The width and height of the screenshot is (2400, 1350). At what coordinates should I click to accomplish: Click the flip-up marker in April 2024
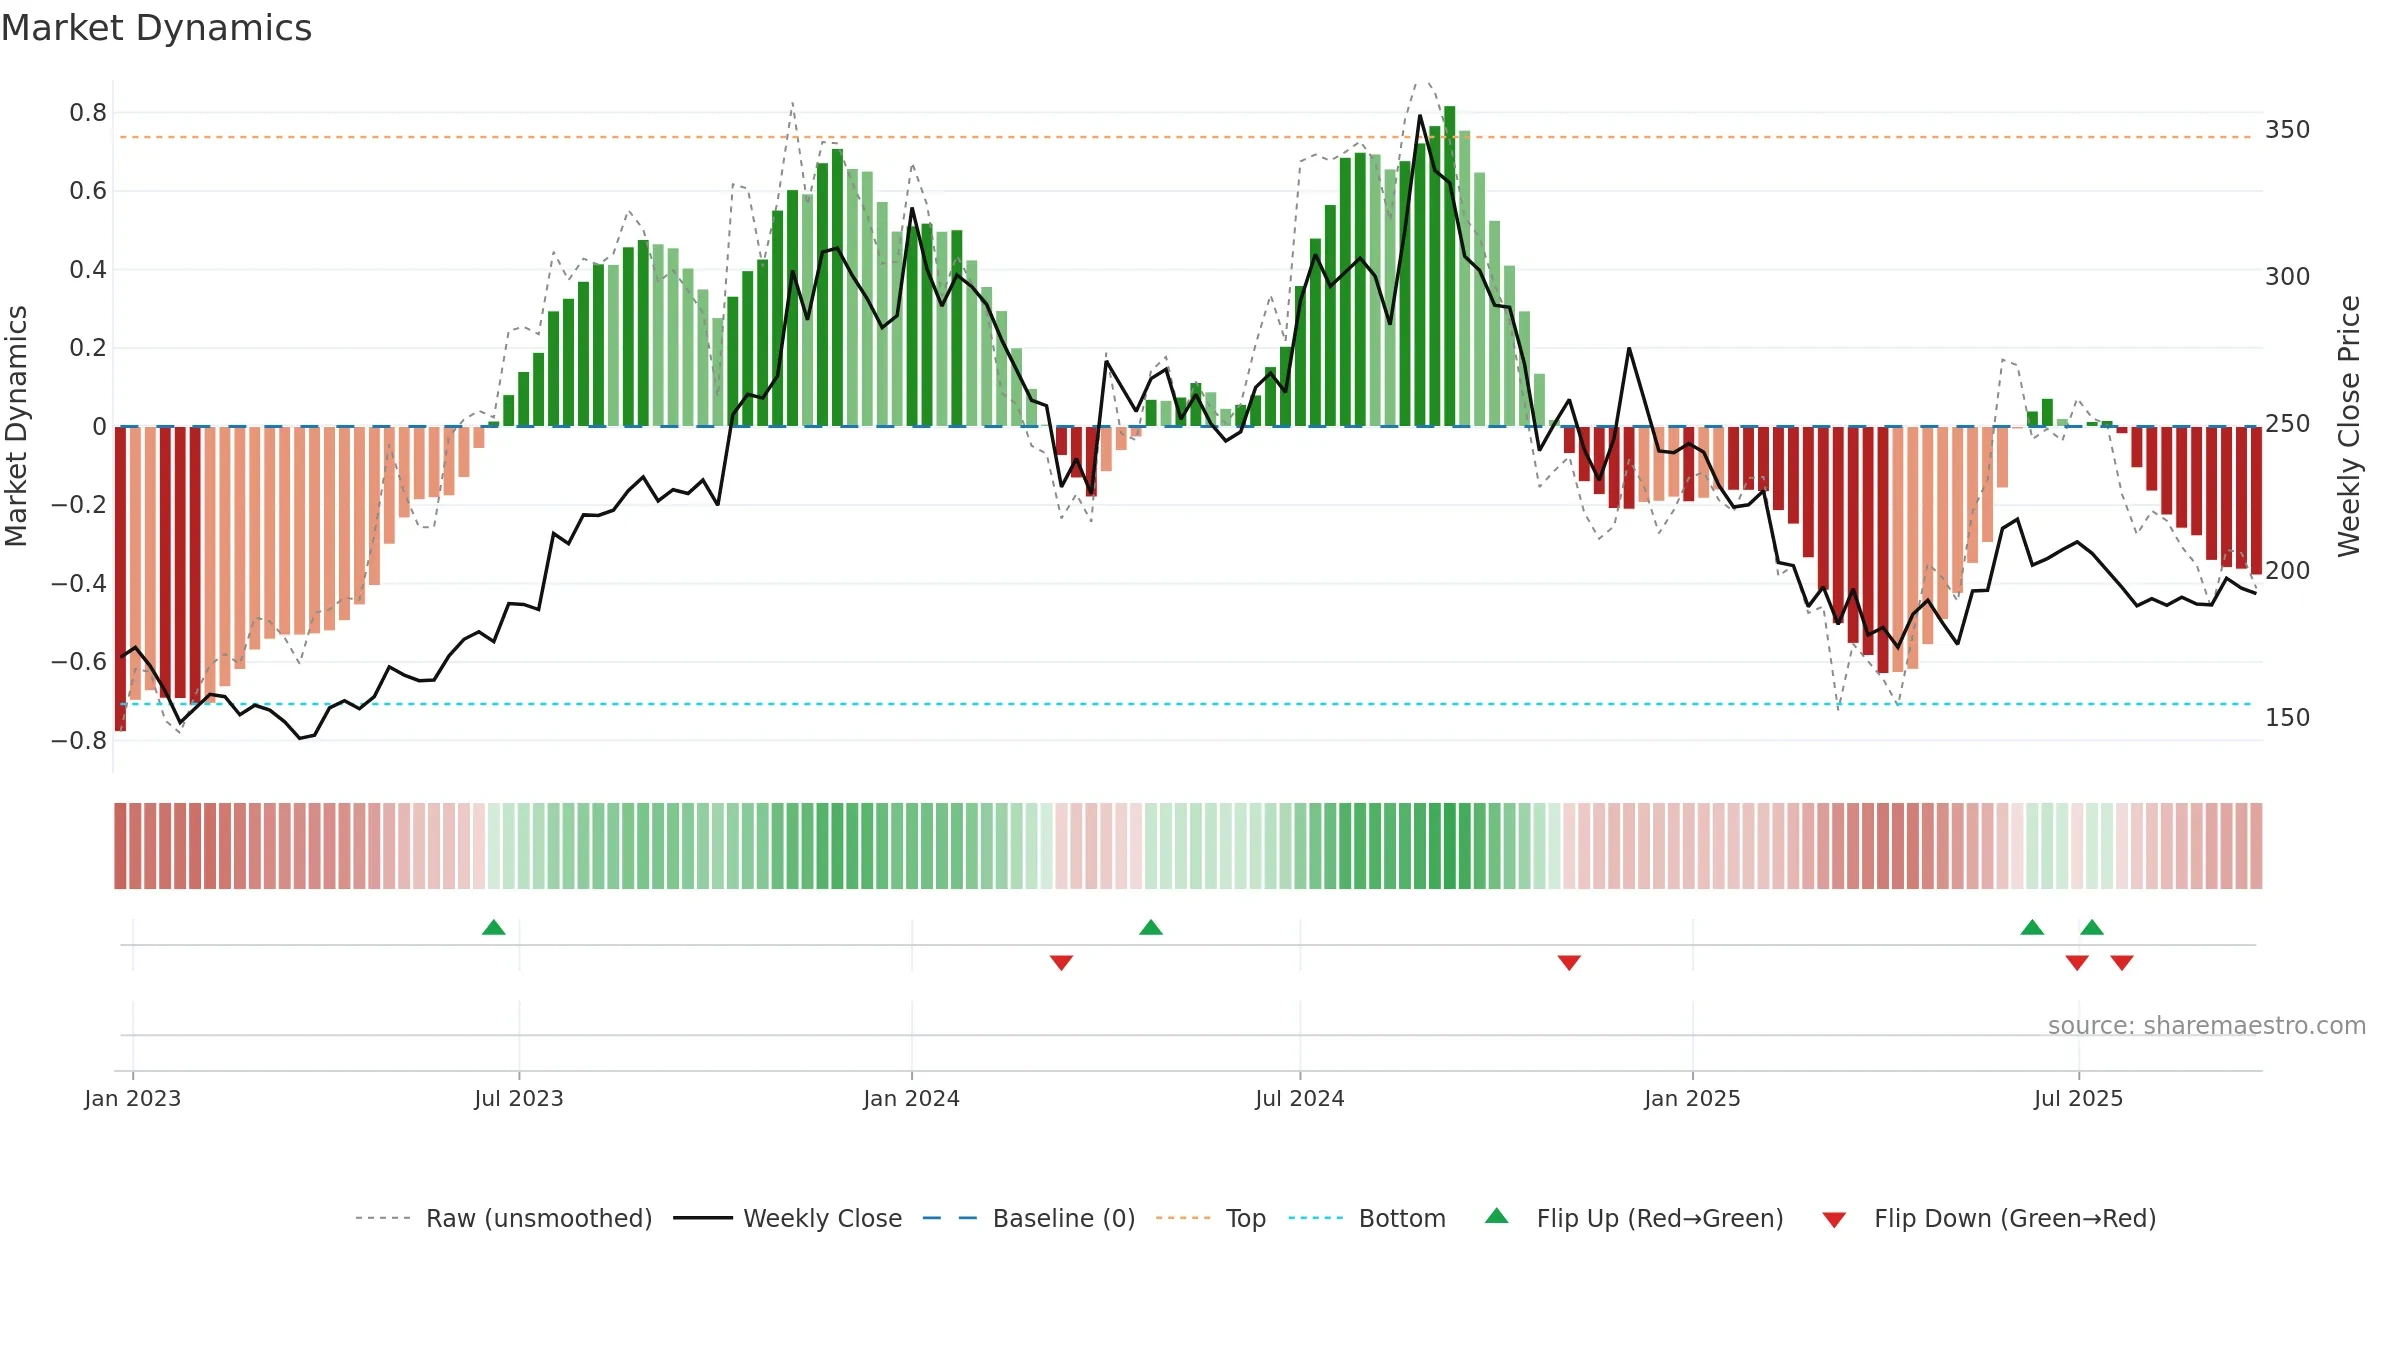(x=1151, y=927)
